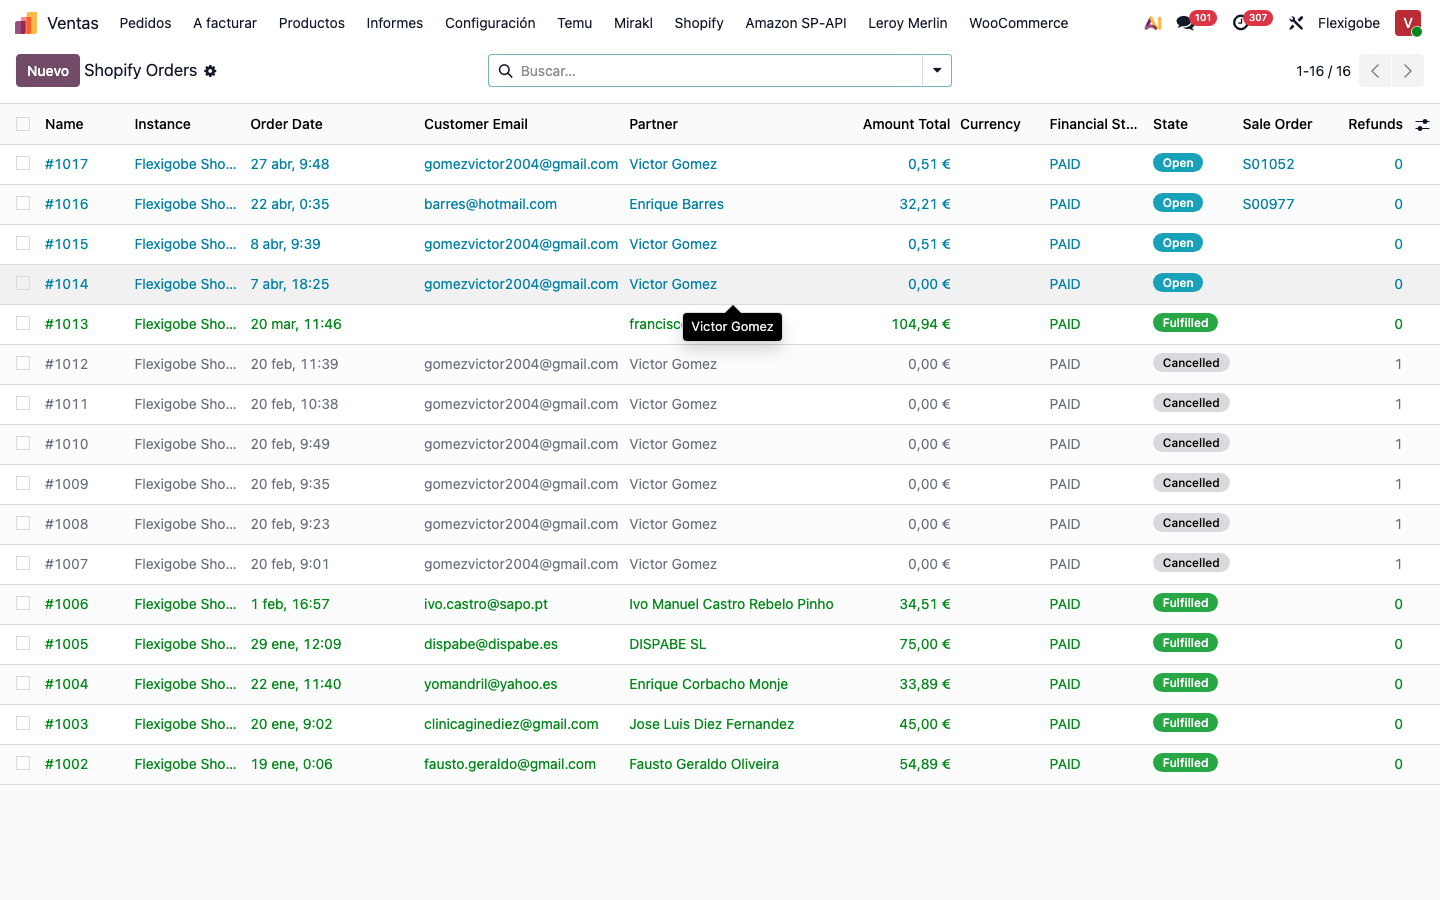1440x900 pixels.
Task: Tick the checkbox for order #1002
Action: pos(23,763)
